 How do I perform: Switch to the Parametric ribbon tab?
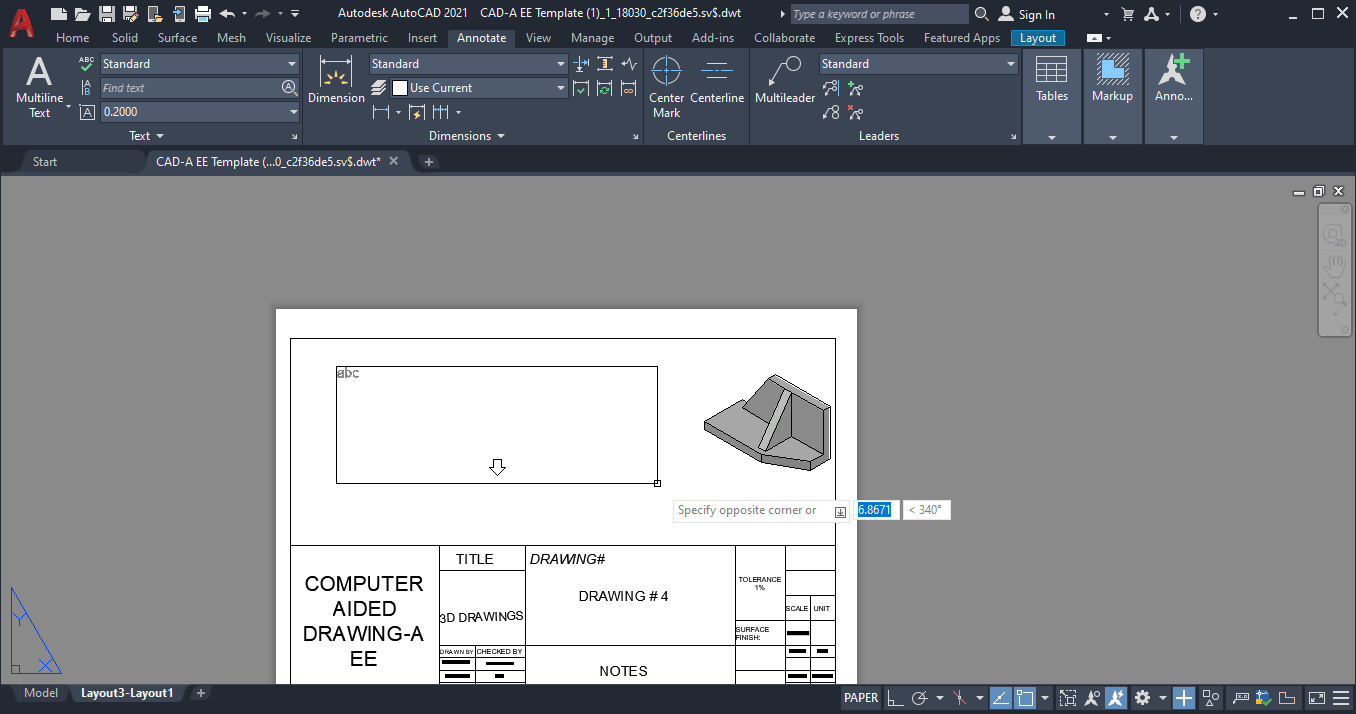[x=359, y=37]
